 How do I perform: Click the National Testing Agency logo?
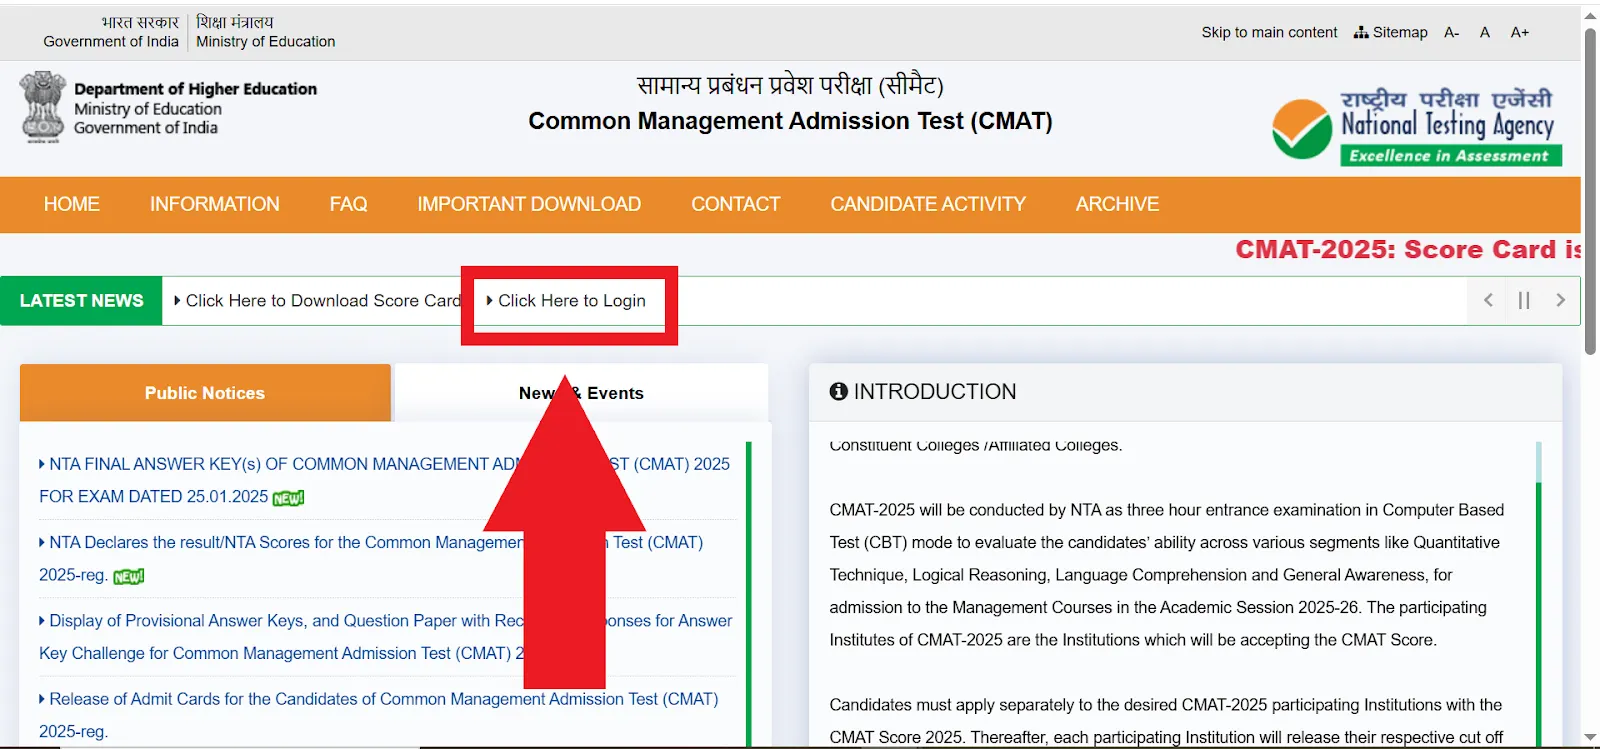point(1417,127)
